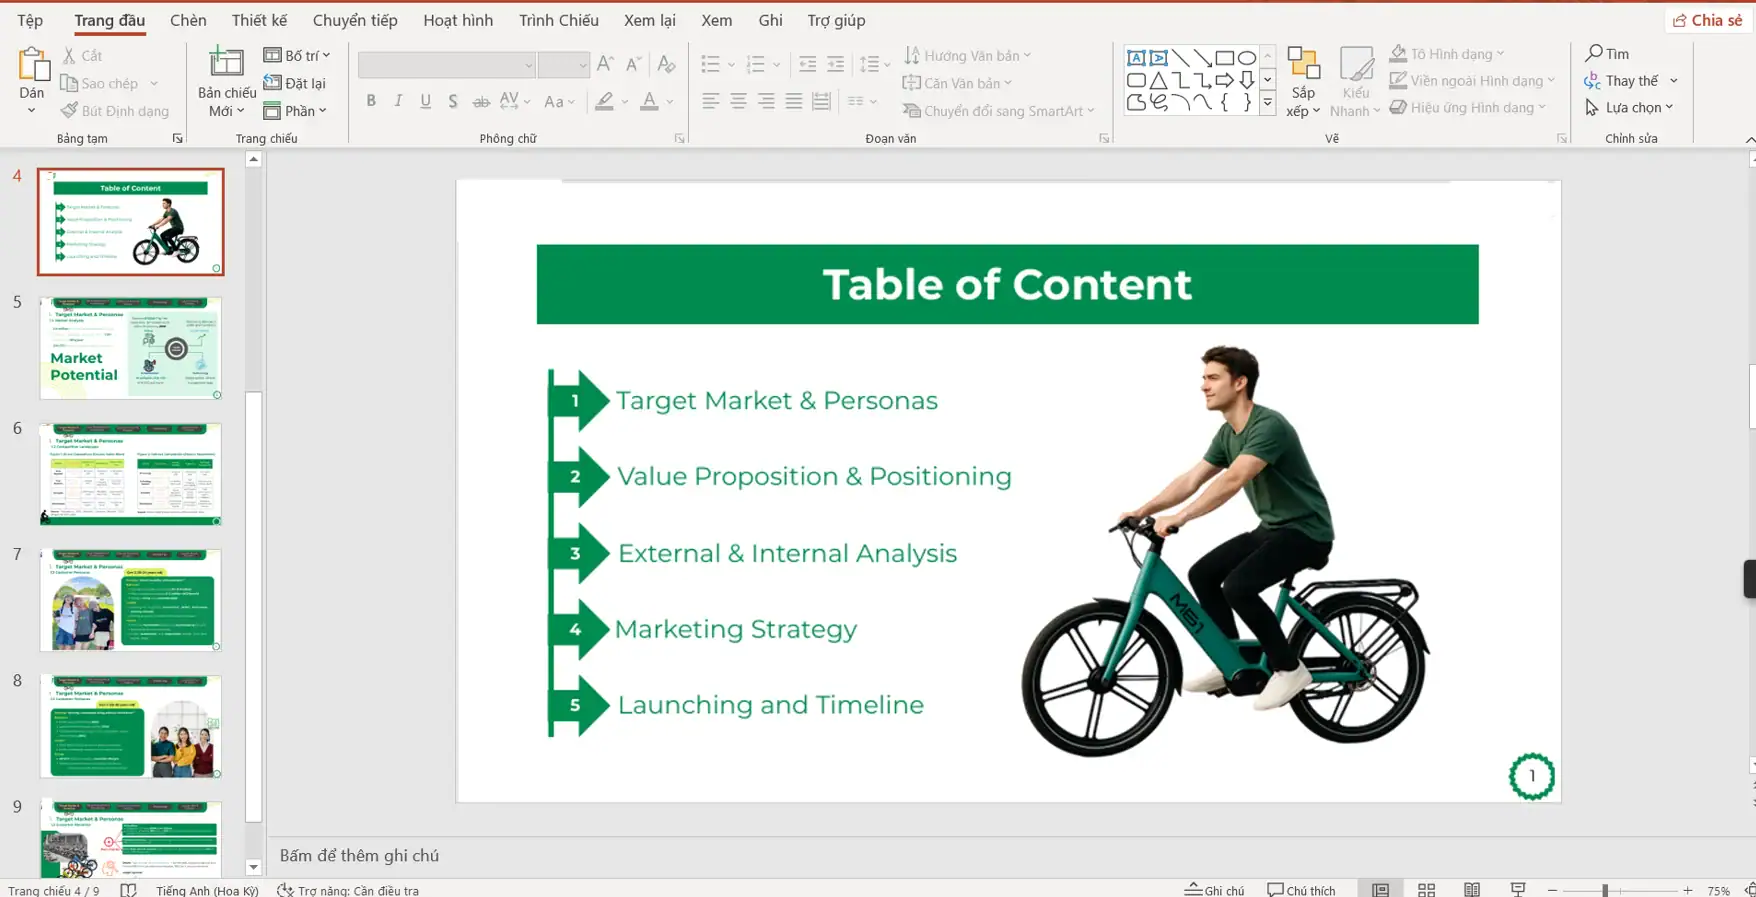Click the Sắp xếp (Arrange) button

click(1303, 82)
